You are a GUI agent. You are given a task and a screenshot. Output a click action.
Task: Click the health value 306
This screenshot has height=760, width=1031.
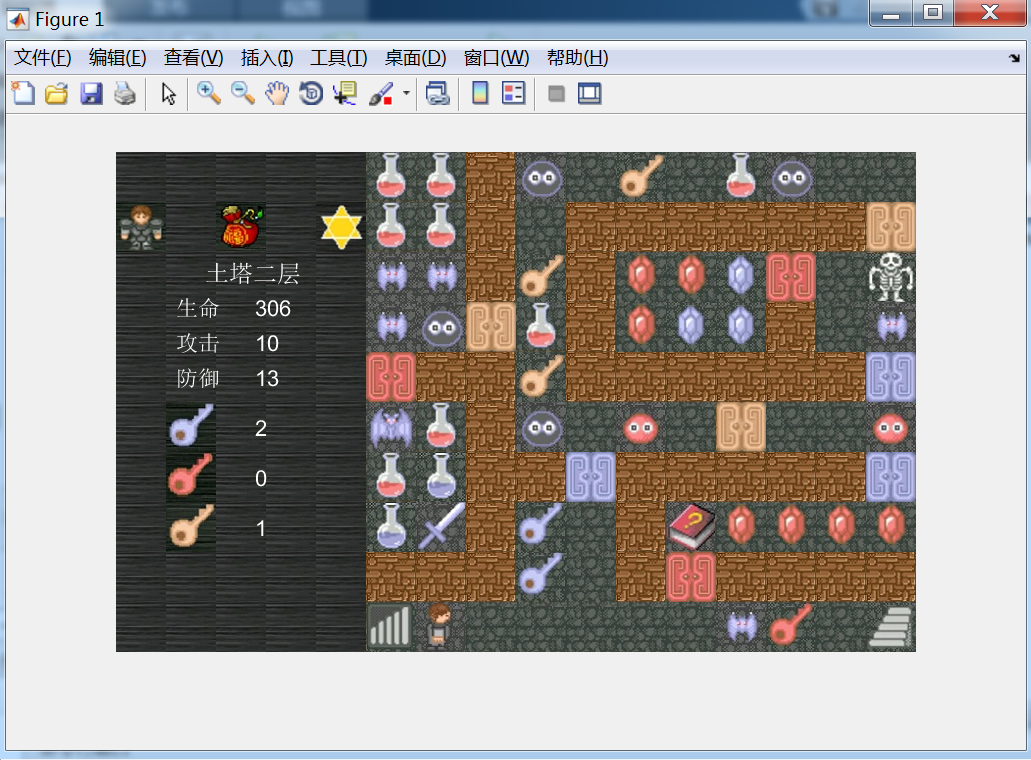273,308
